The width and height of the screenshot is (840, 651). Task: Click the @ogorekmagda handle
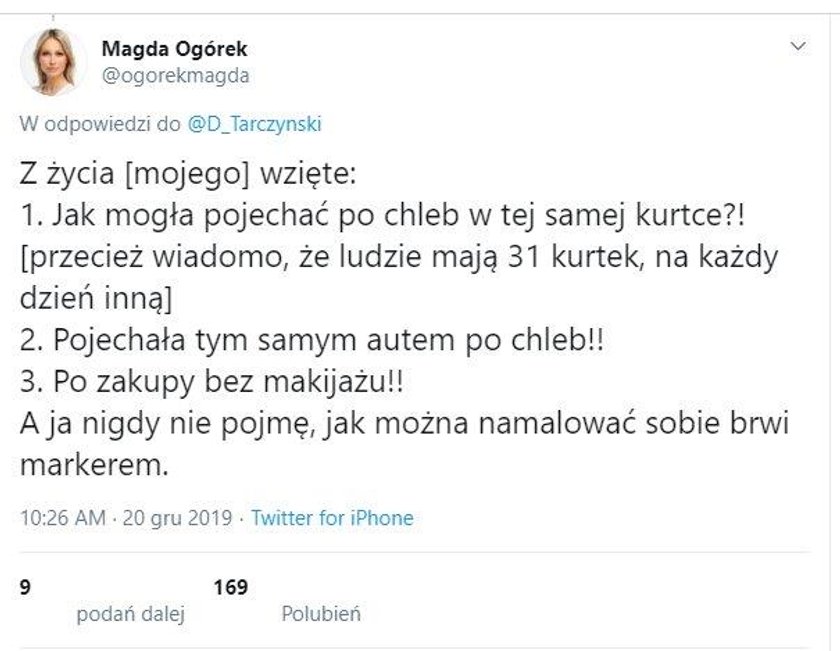point(176,75)
